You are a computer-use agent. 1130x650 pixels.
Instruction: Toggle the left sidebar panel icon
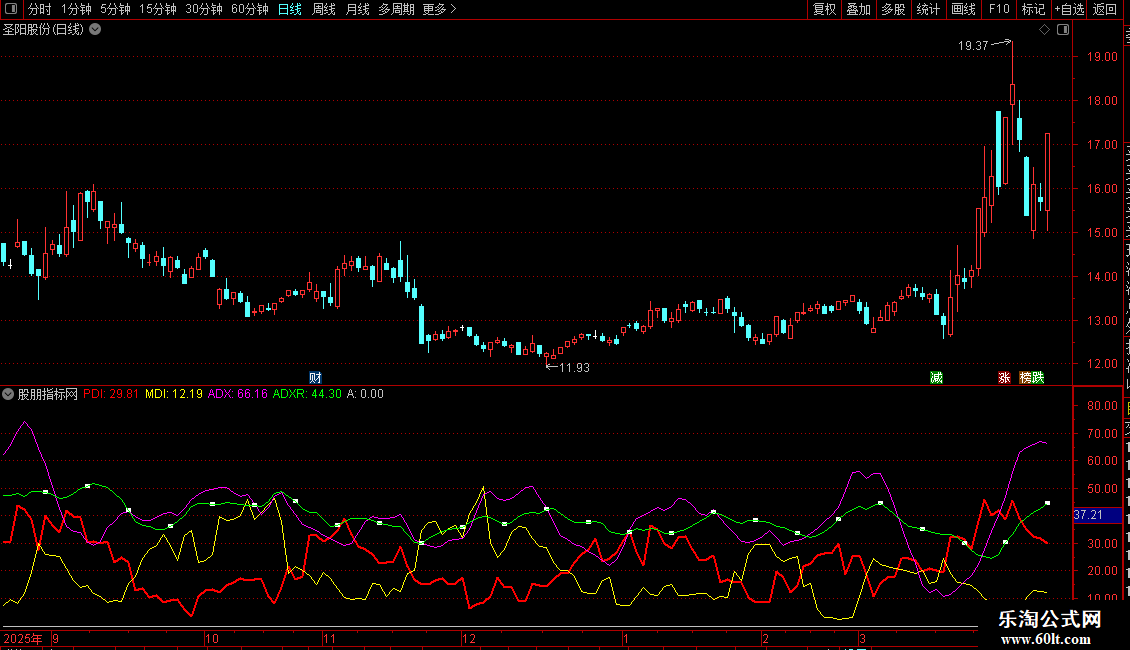[x=10, y=9]
